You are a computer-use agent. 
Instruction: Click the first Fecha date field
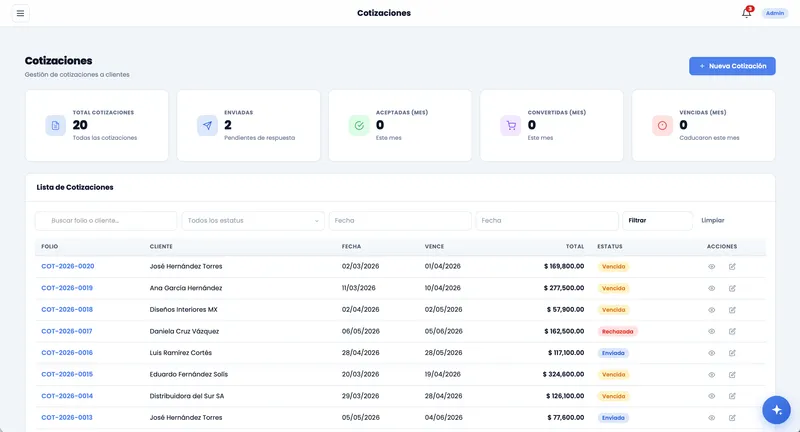pyautogui.click(x=400, y=221)
